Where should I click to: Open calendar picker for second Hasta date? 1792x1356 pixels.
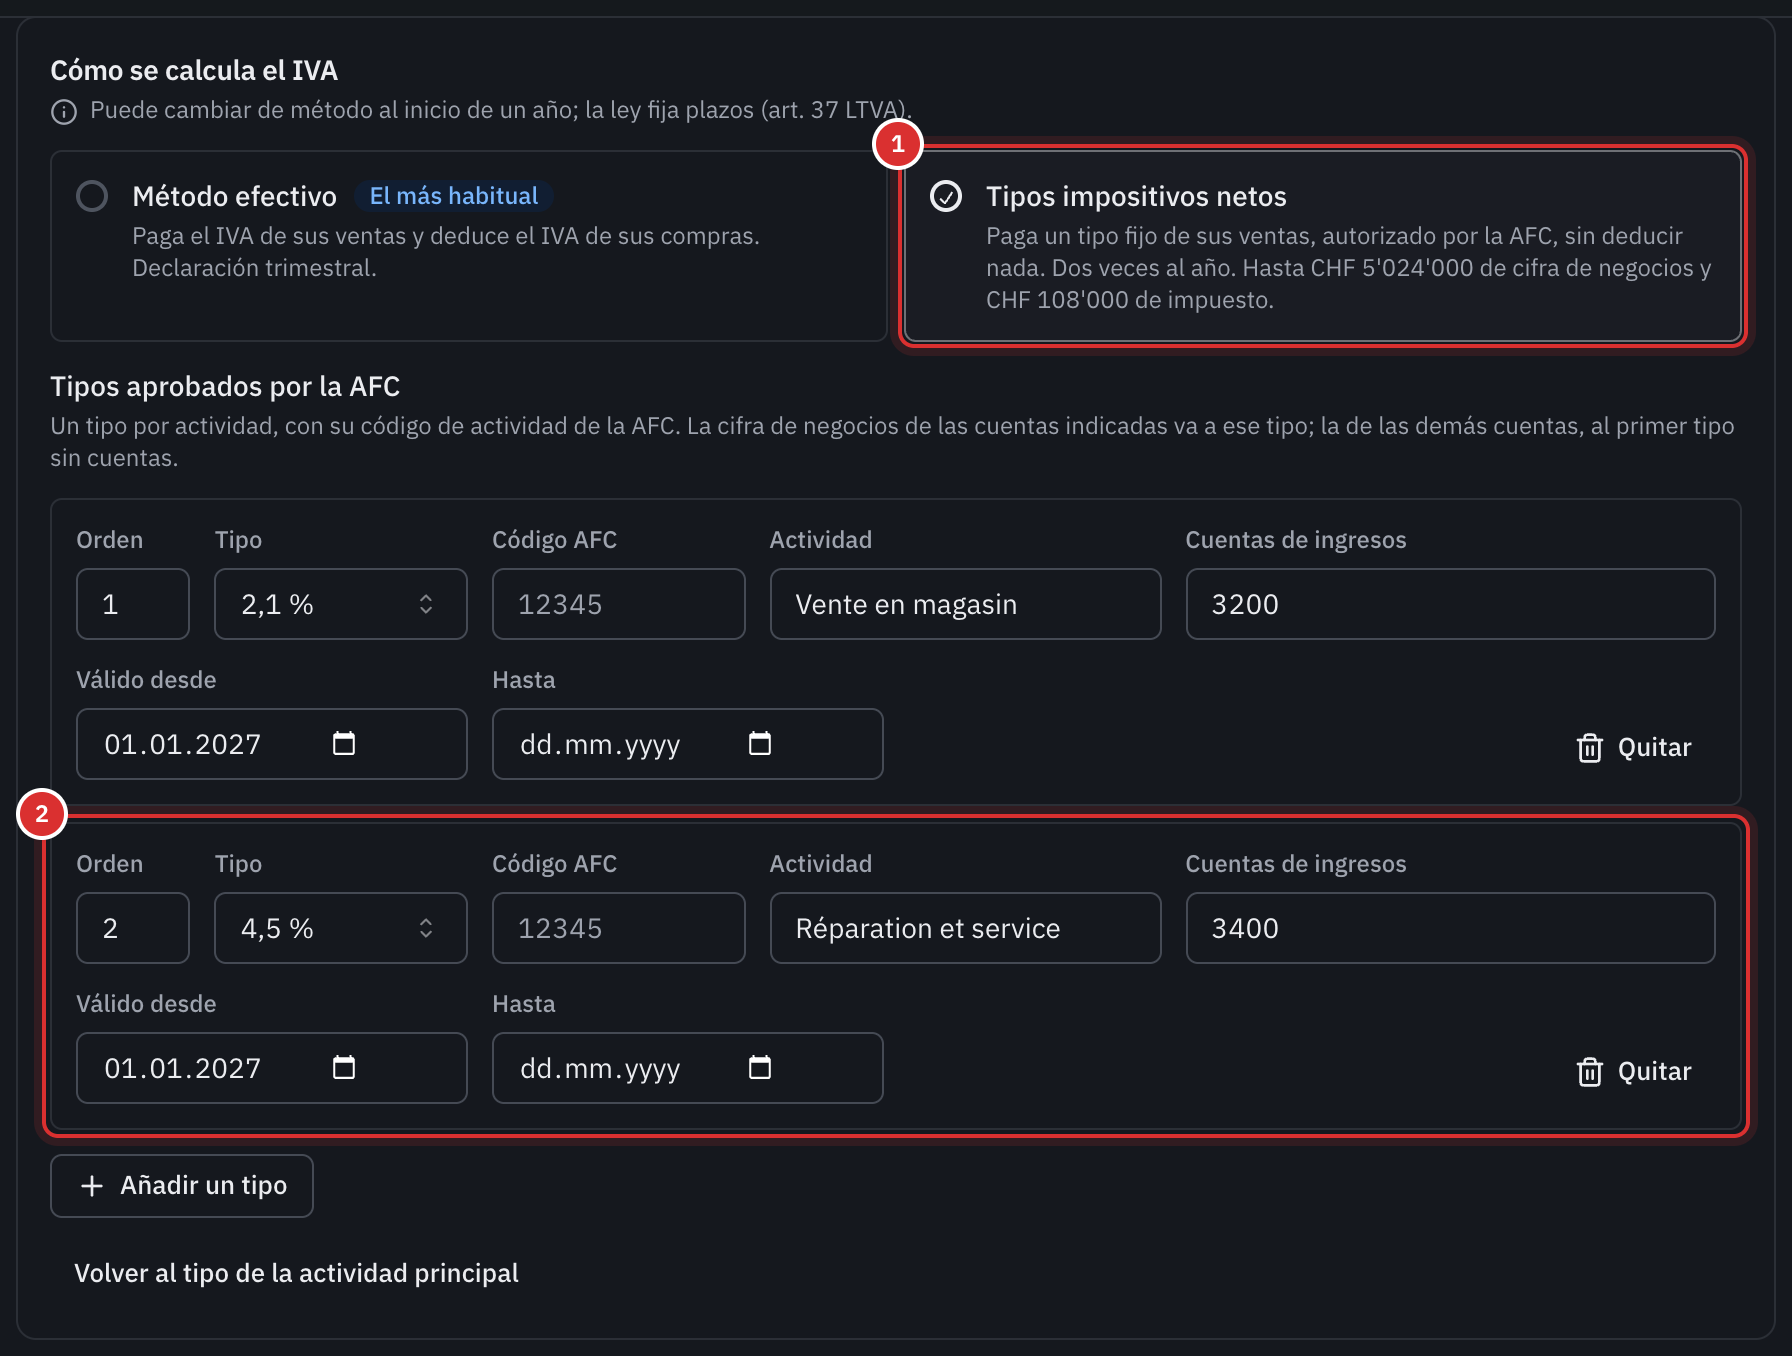click(x=760, y=1067)
